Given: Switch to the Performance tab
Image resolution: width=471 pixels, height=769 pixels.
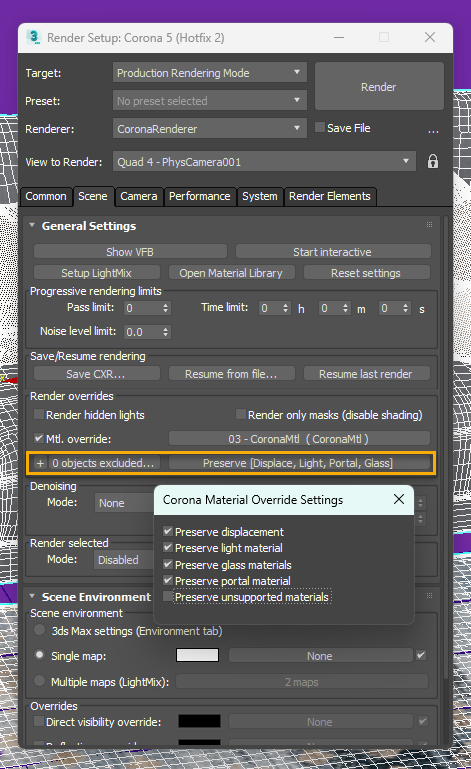Looking at the screenshot, I should tap(200, 196).
